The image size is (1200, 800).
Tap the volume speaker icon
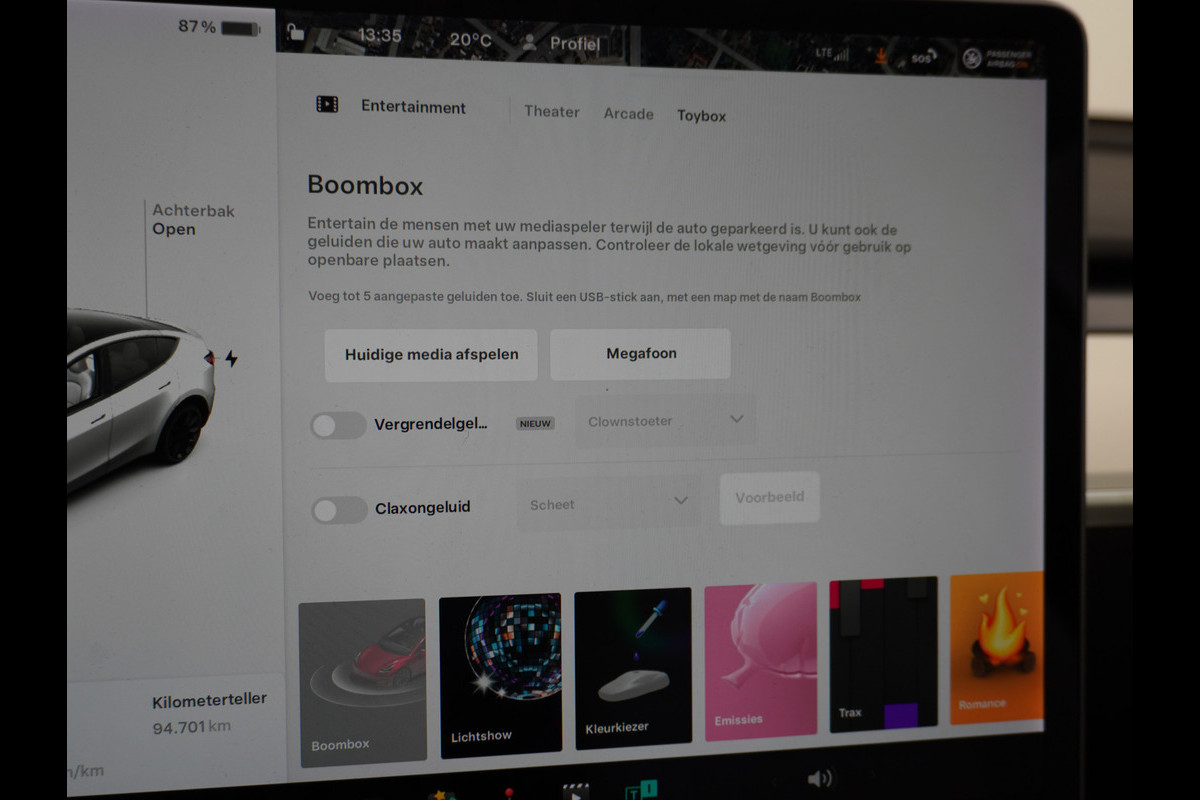click(820, 778)
